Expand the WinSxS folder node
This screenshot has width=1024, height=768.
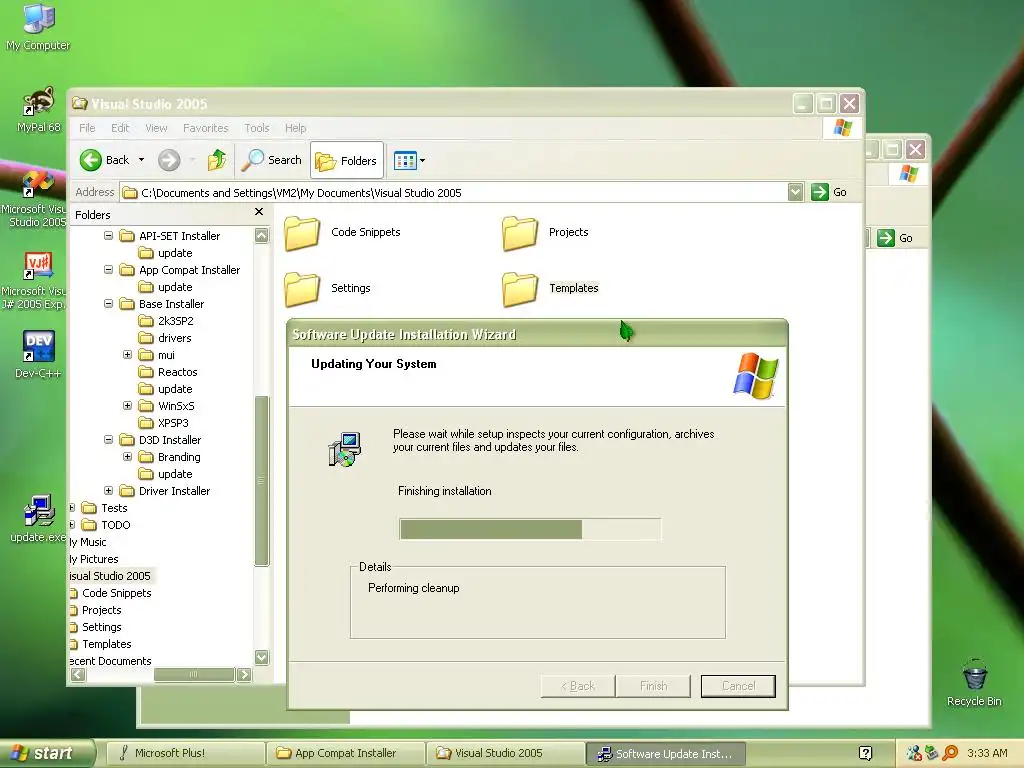[127, 406]
